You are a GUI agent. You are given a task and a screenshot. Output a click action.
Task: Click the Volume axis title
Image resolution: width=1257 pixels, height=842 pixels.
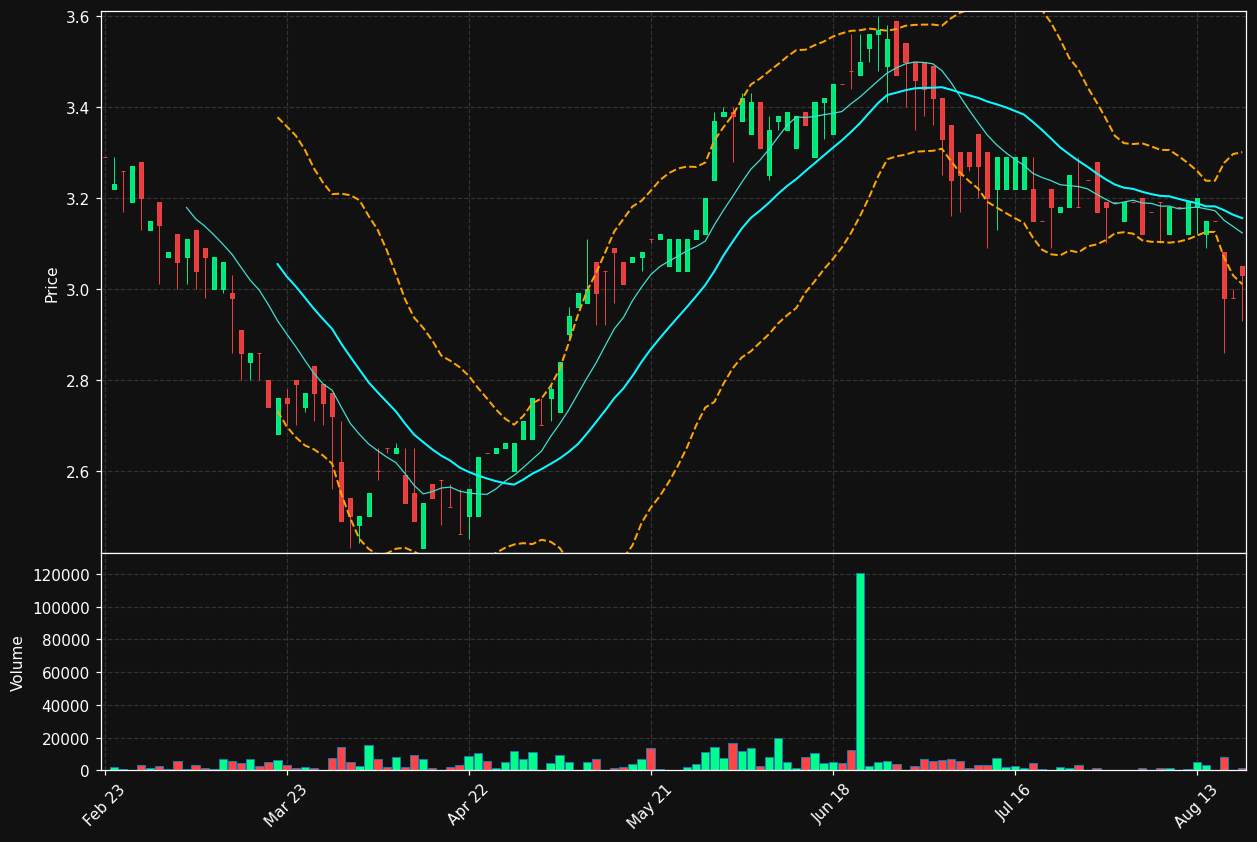coord(17,663)
